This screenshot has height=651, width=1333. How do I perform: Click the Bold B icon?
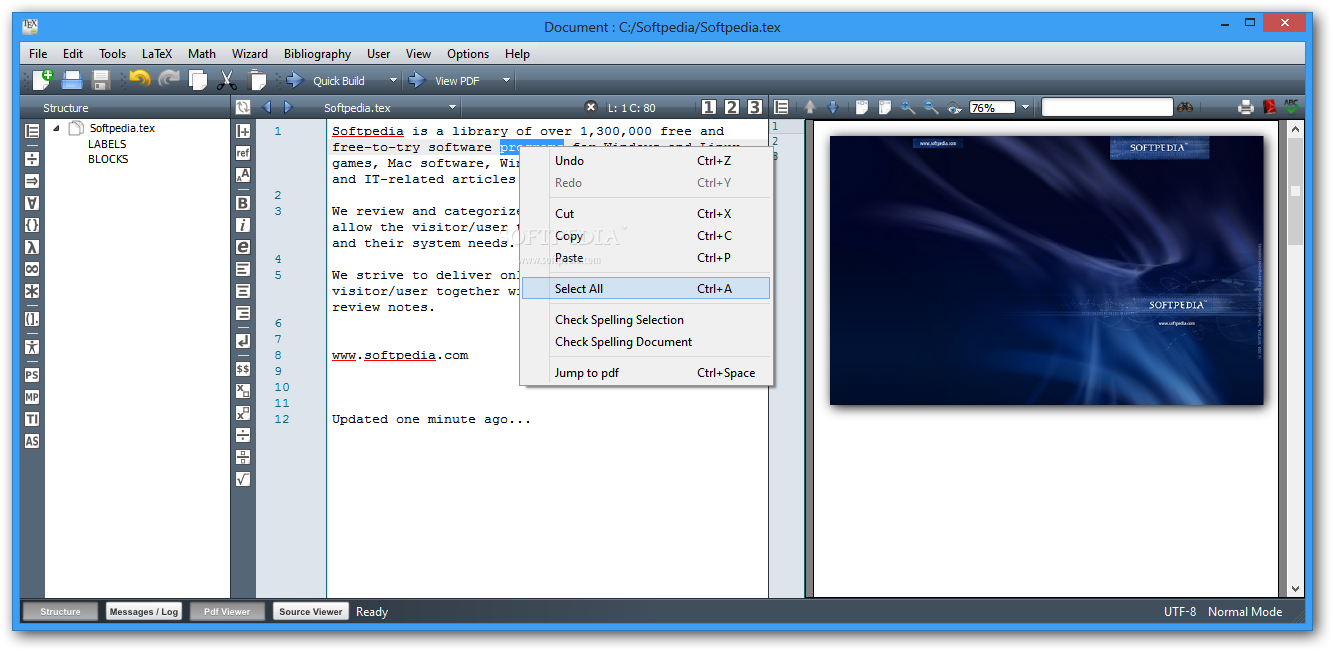tap(243, 203)
